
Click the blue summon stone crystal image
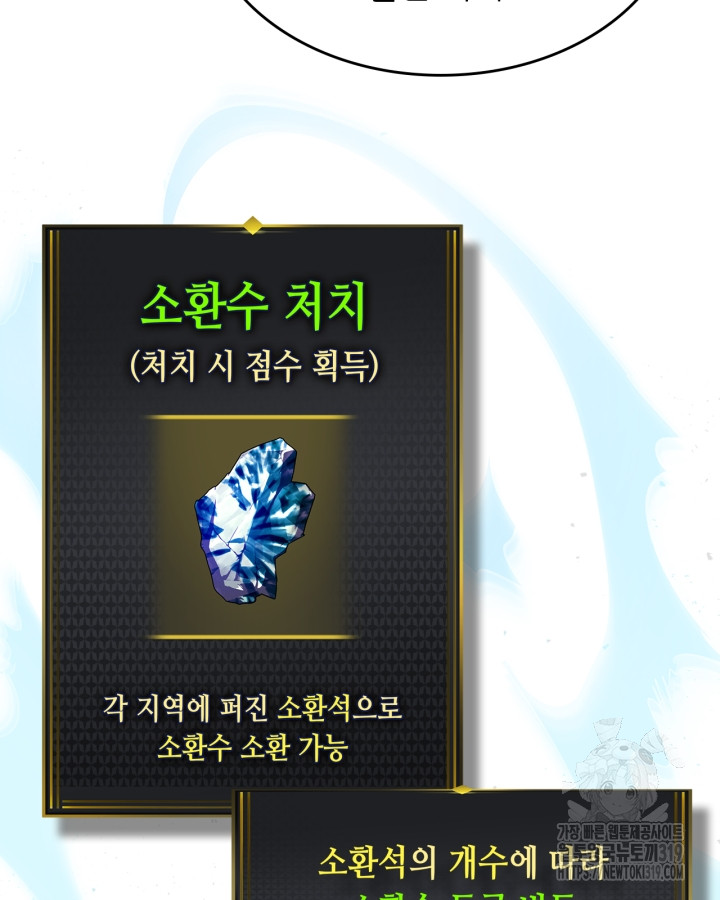point(254,521)
